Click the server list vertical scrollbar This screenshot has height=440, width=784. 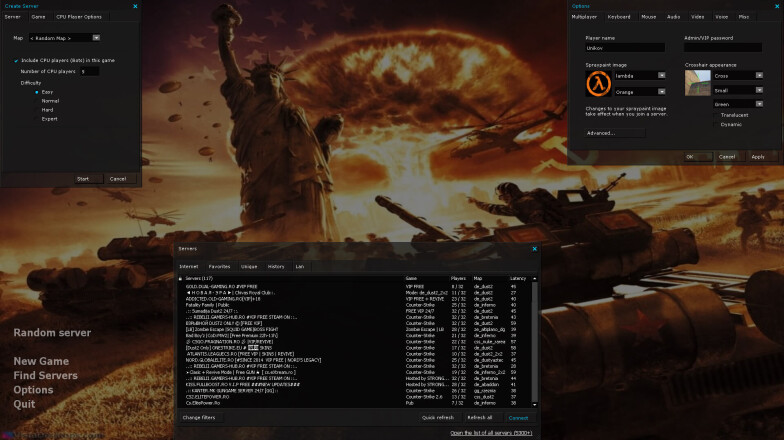[534, 342]
